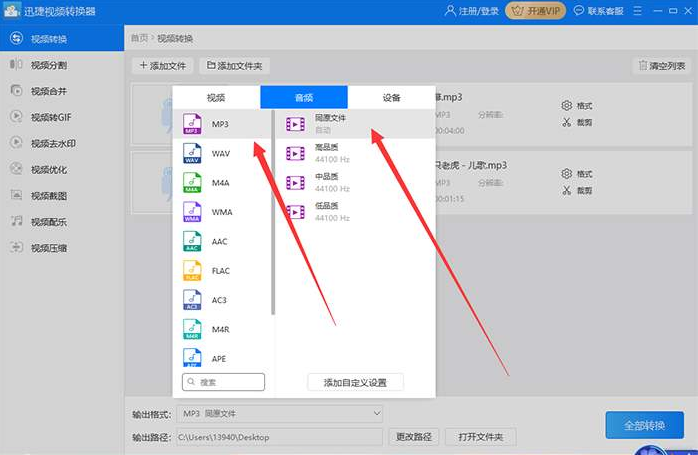
Task: Switch to the 视频 tab
Action: (216, 97)
